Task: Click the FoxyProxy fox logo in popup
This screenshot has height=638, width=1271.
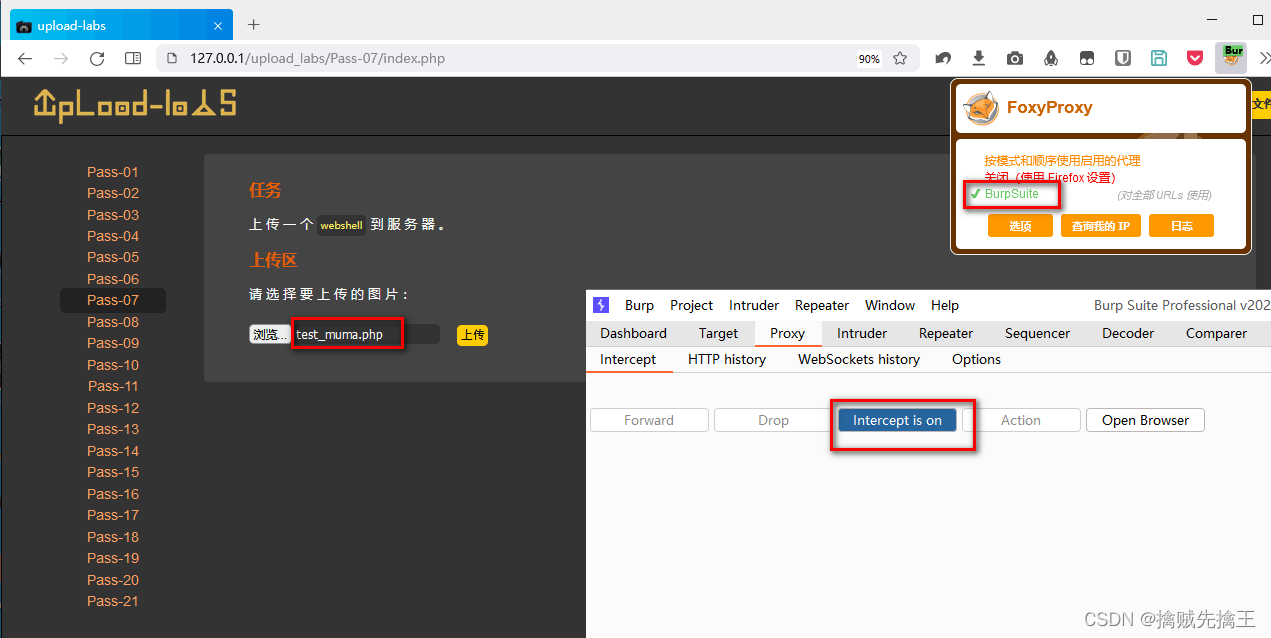Action: pyautogui.click(x=980, y=108)
